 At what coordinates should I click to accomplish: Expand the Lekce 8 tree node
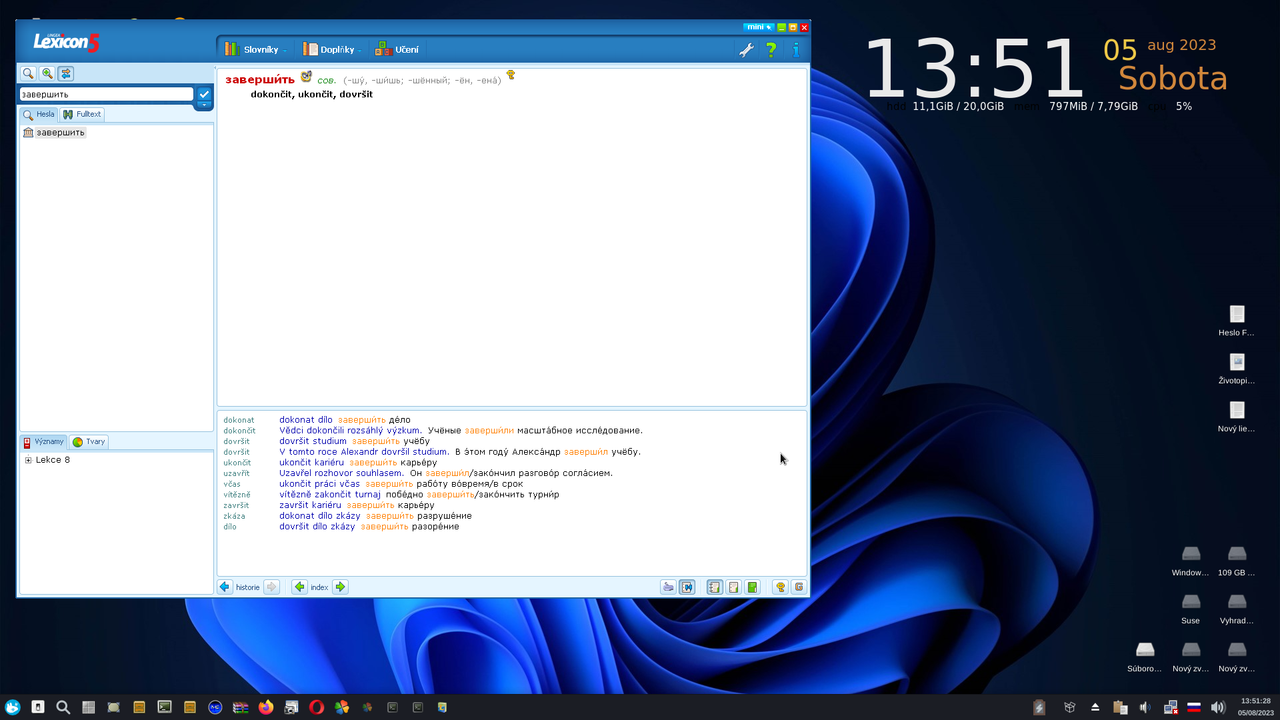[x=28, y=460]
